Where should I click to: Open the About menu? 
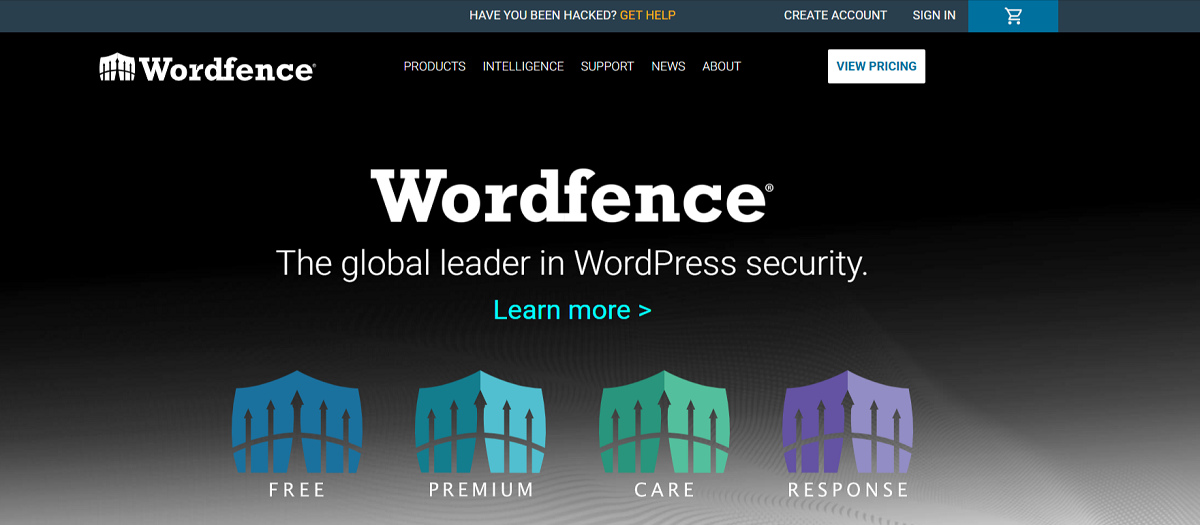click(721, 67)
